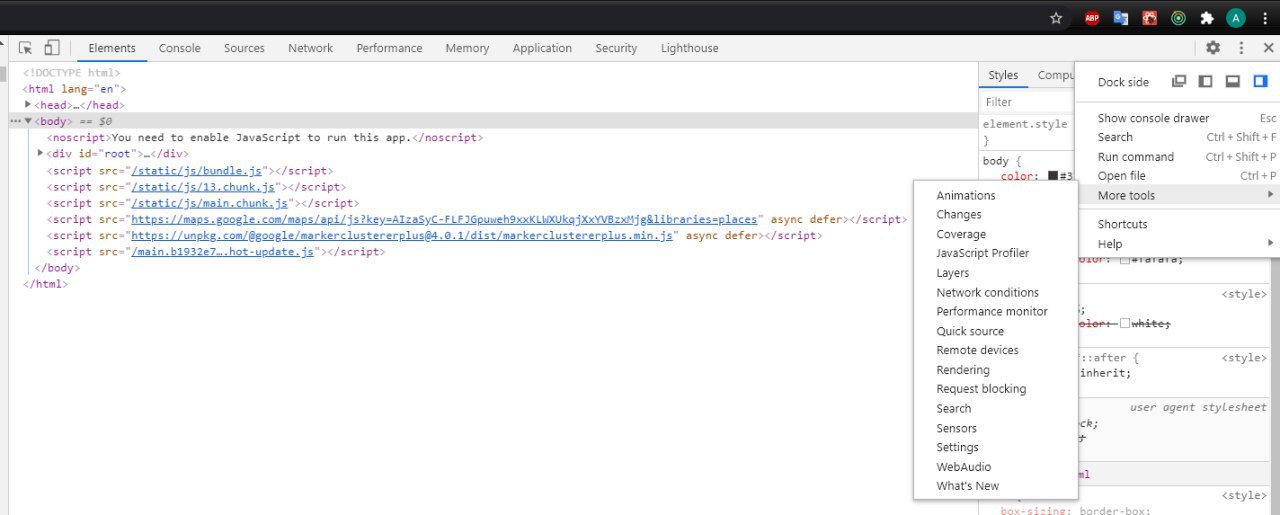Image resolution: width=1280 pixels, height=515 pixels.
Task: Open Changes from More tools
Action: pos(995,214)
